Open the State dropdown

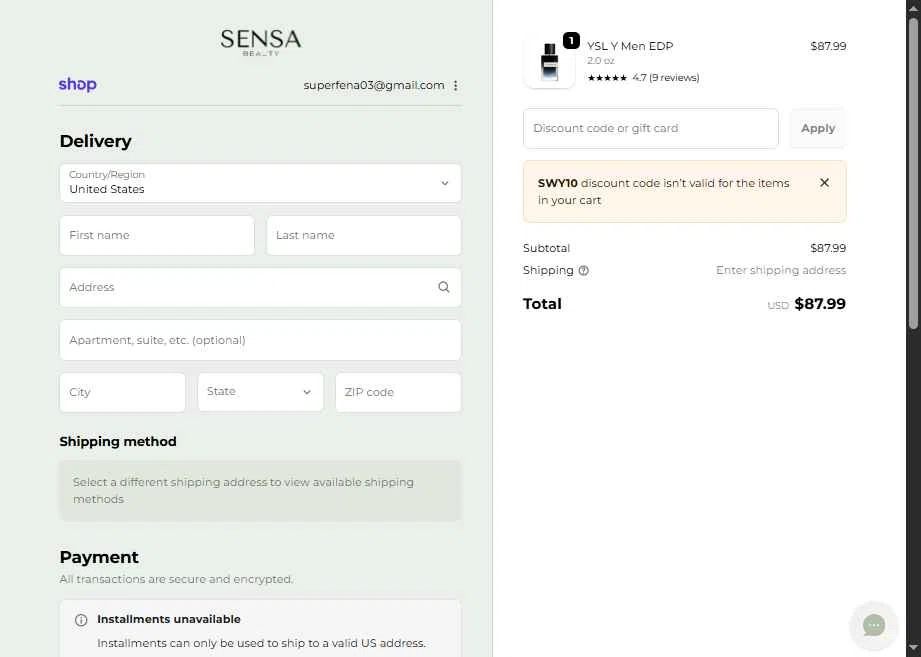260,392
